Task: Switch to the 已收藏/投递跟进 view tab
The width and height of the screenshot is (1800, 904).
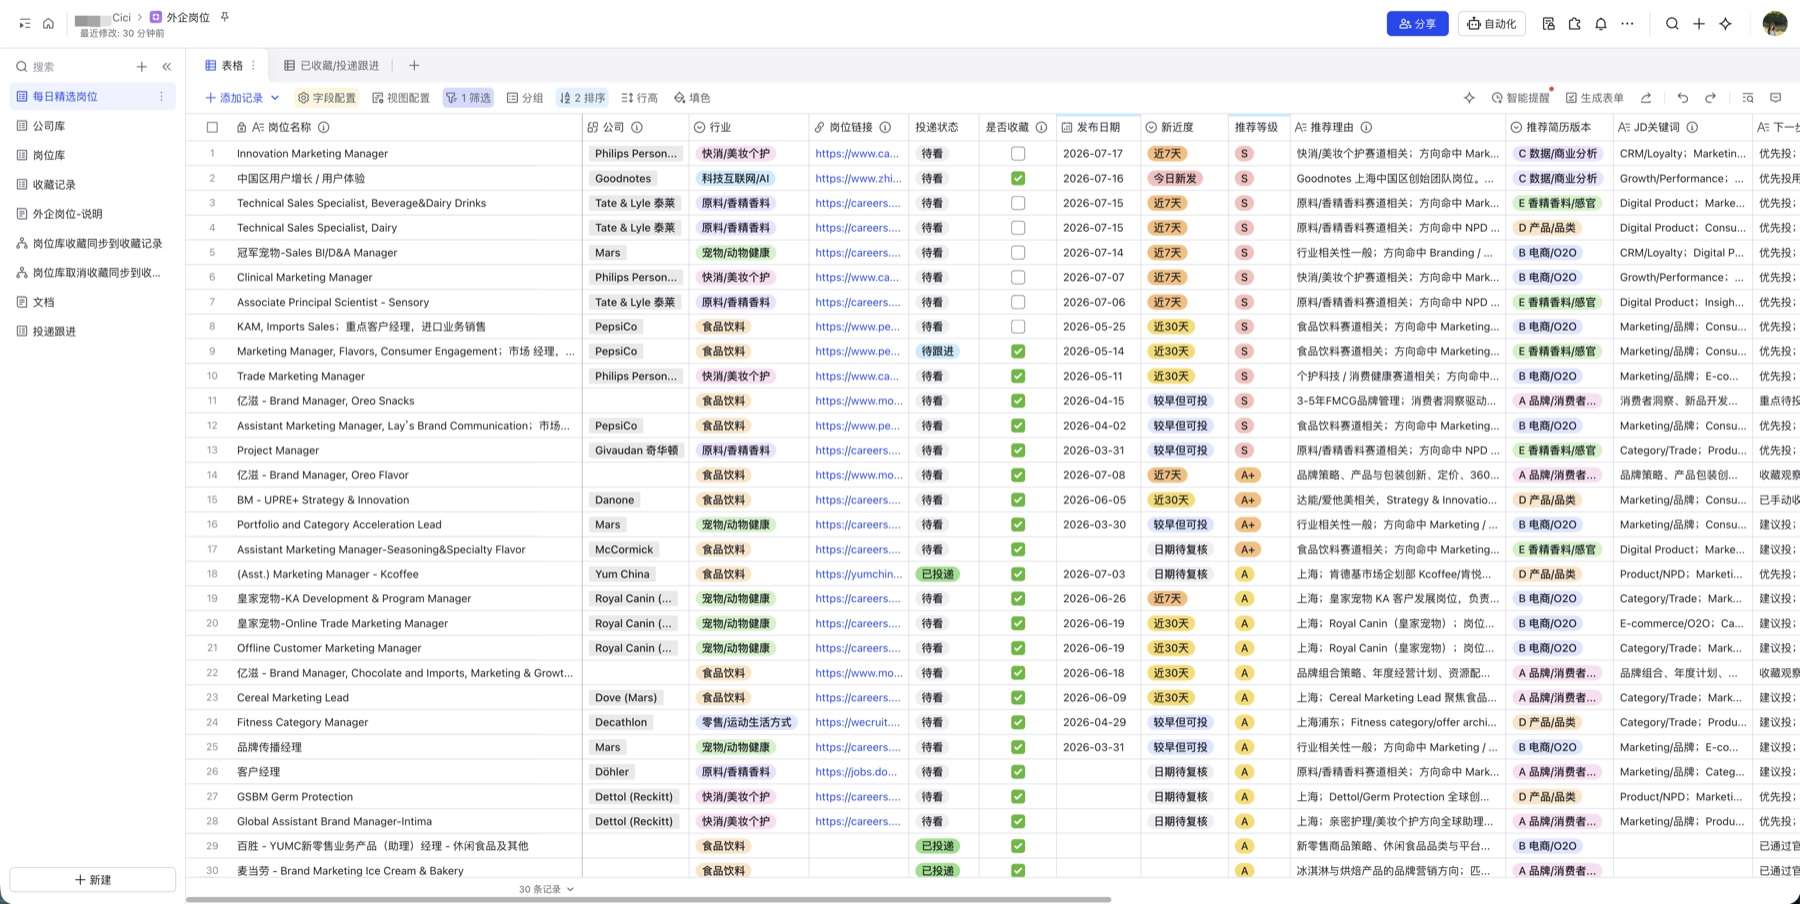Action: coord(332,66)
